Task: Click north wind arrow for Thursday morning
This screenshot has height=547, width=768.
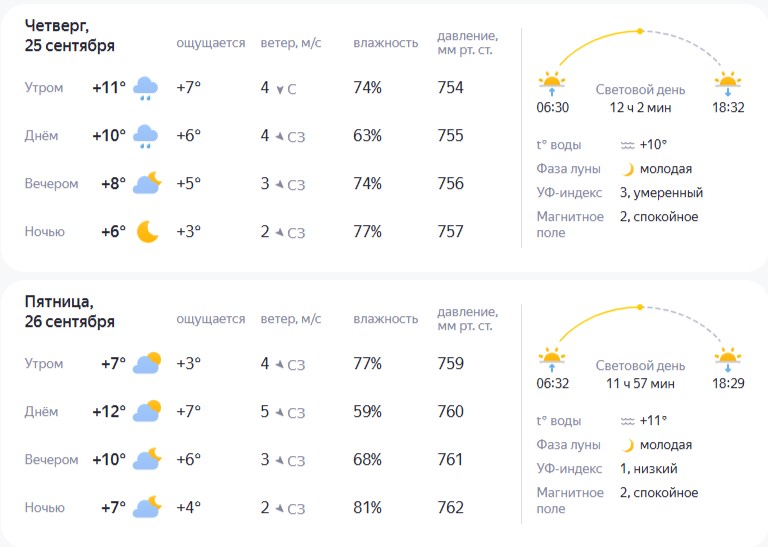Action: pyautogui.click(x=281, y=89)
